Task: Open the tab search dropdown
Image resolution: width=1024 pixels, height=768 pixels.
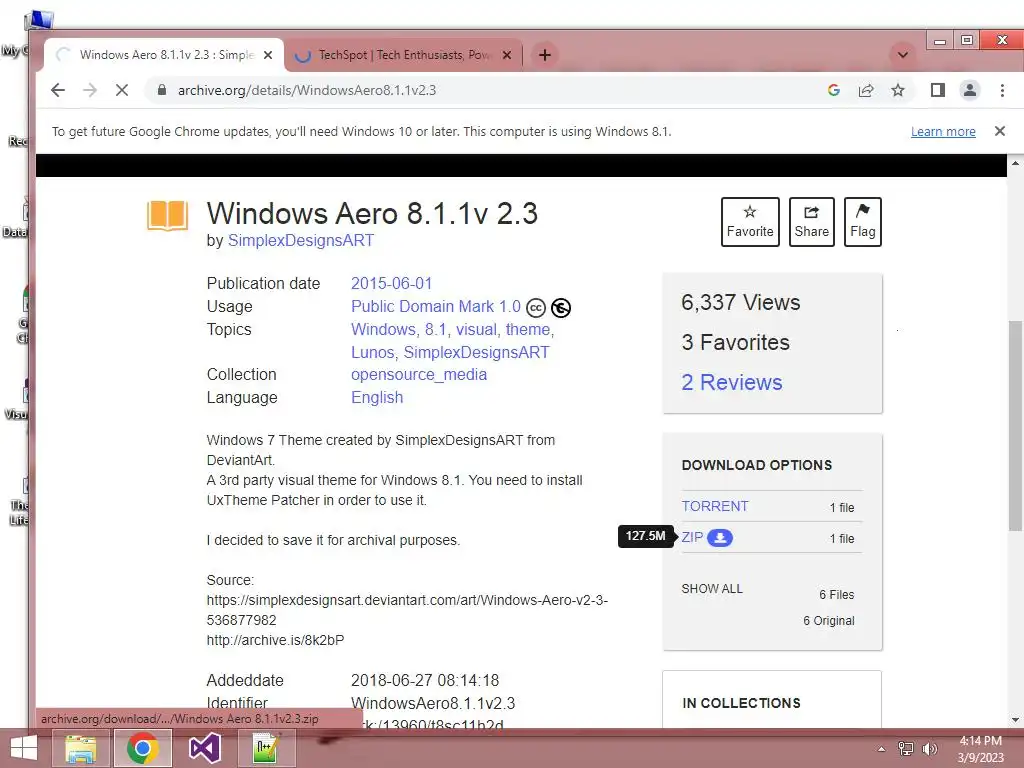Action: coord(903,55)
